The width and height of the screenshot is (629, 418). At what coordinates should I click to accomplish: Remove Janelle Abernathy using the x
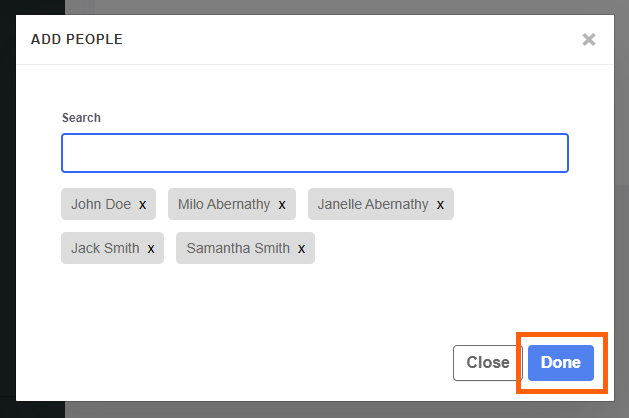pyautogui.click(x=440, y=205)
